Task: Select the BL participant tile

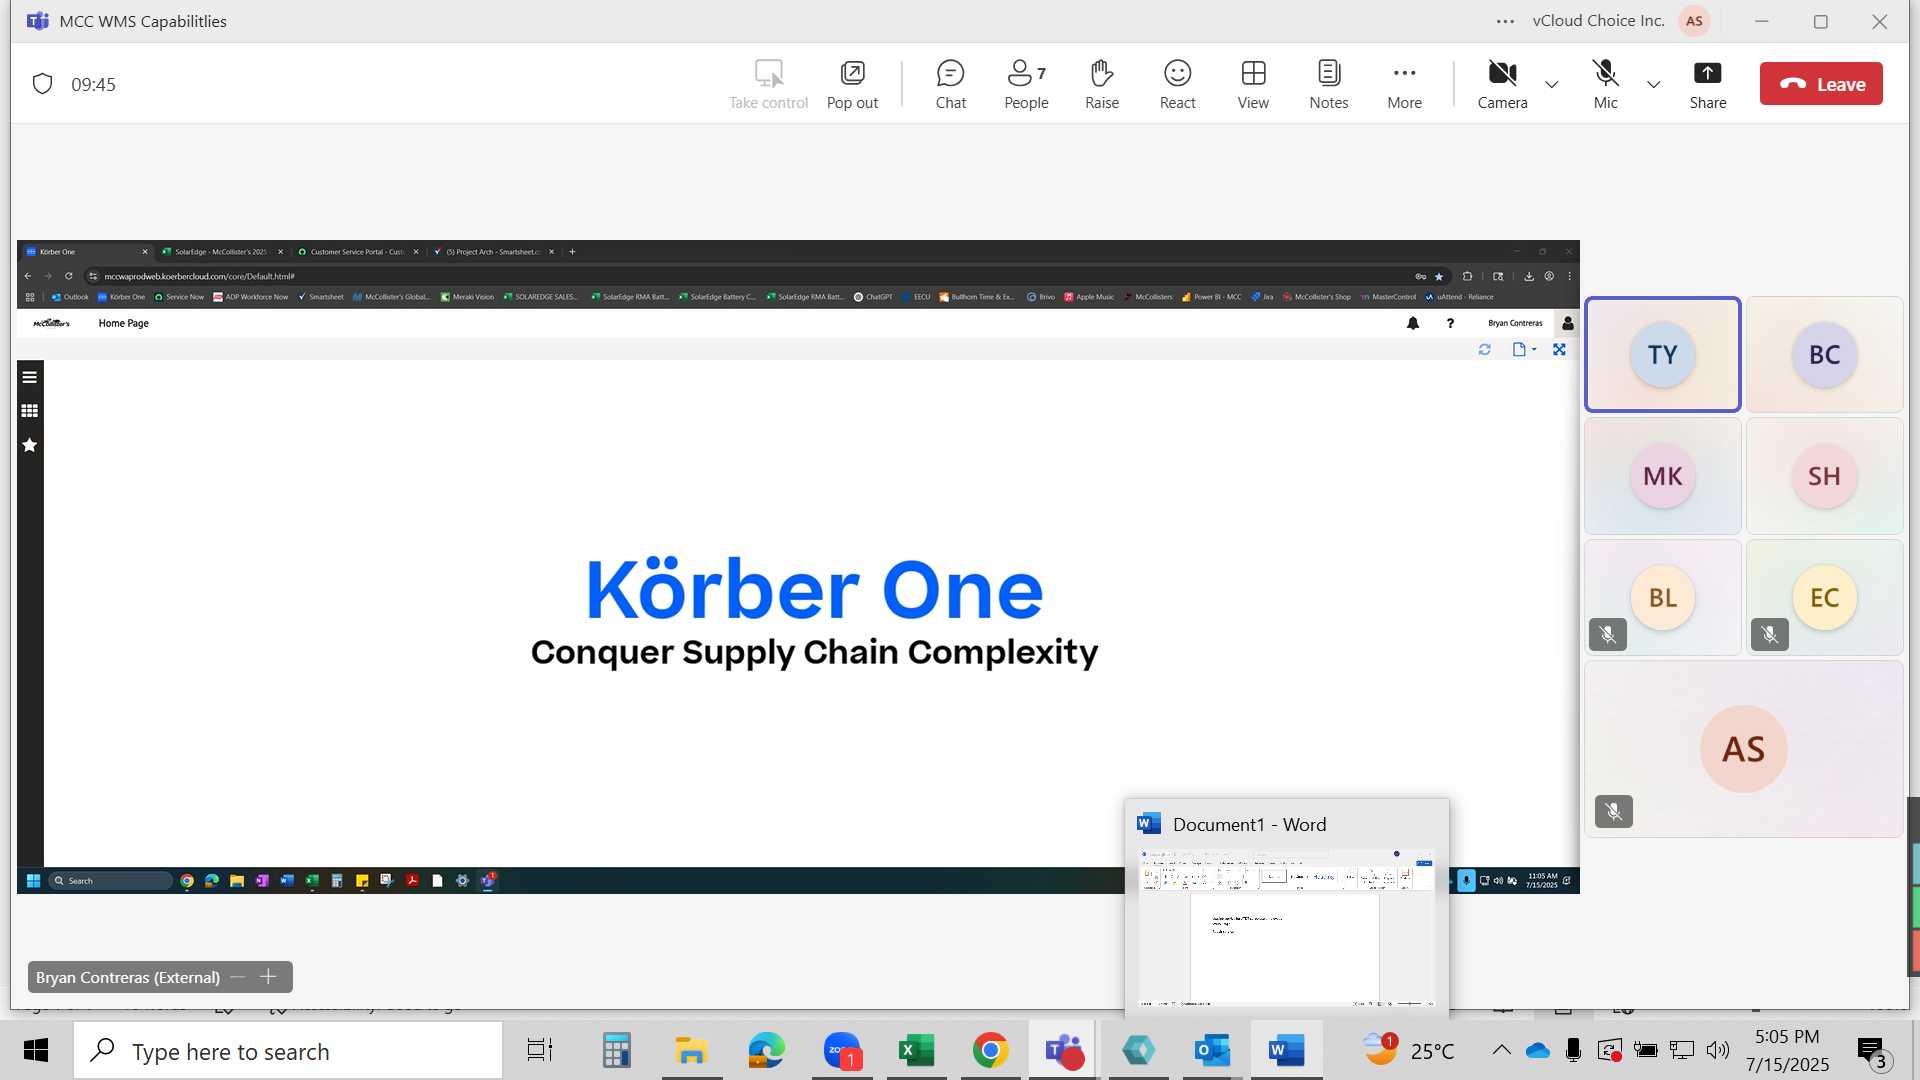Action: tap(1662, 597)
